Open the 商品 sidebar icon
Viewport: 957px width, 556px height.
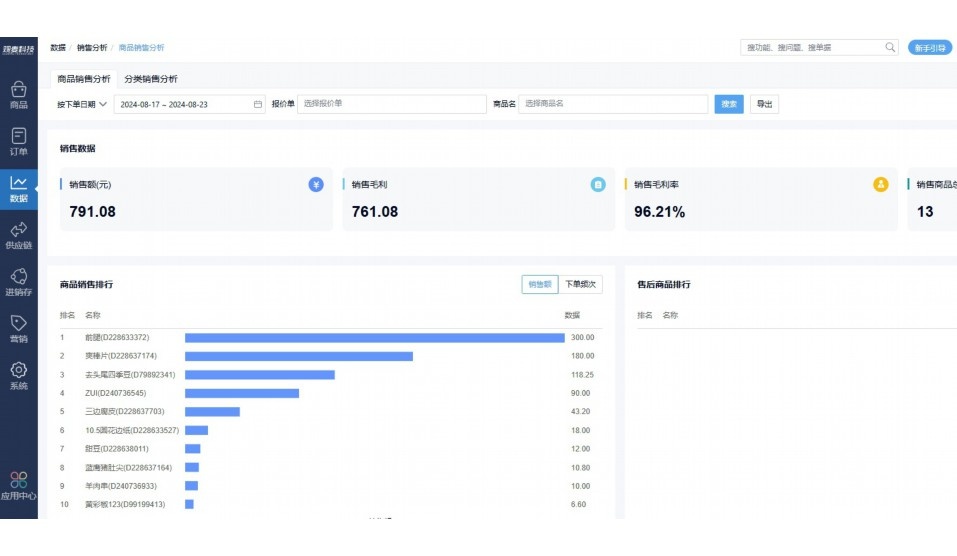coord(18,95)
